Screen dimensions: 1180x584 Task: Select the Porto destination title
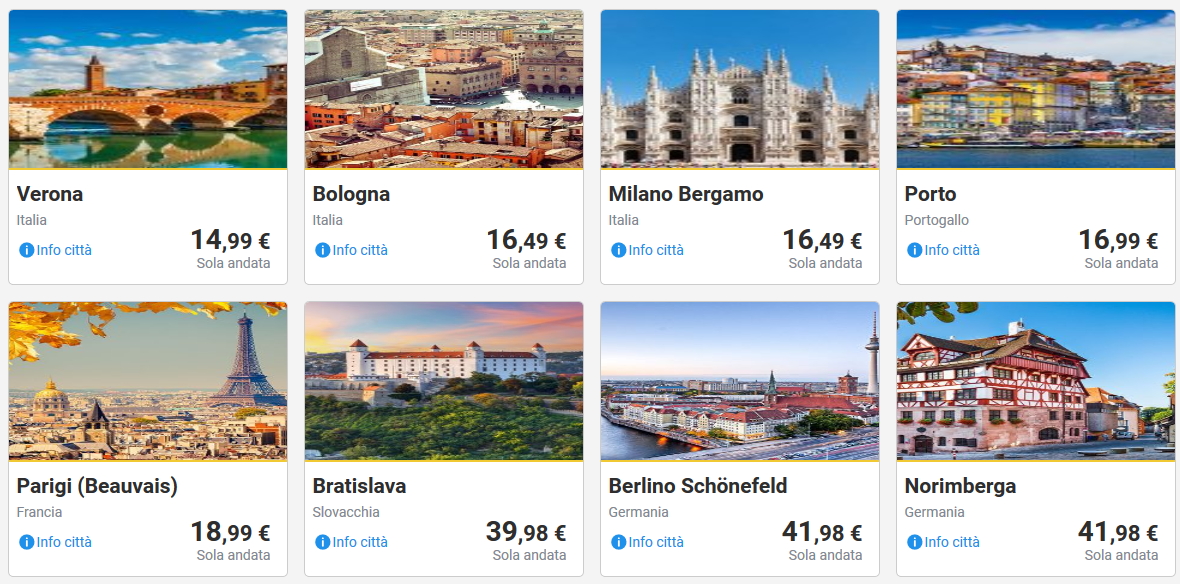(930, 194)
